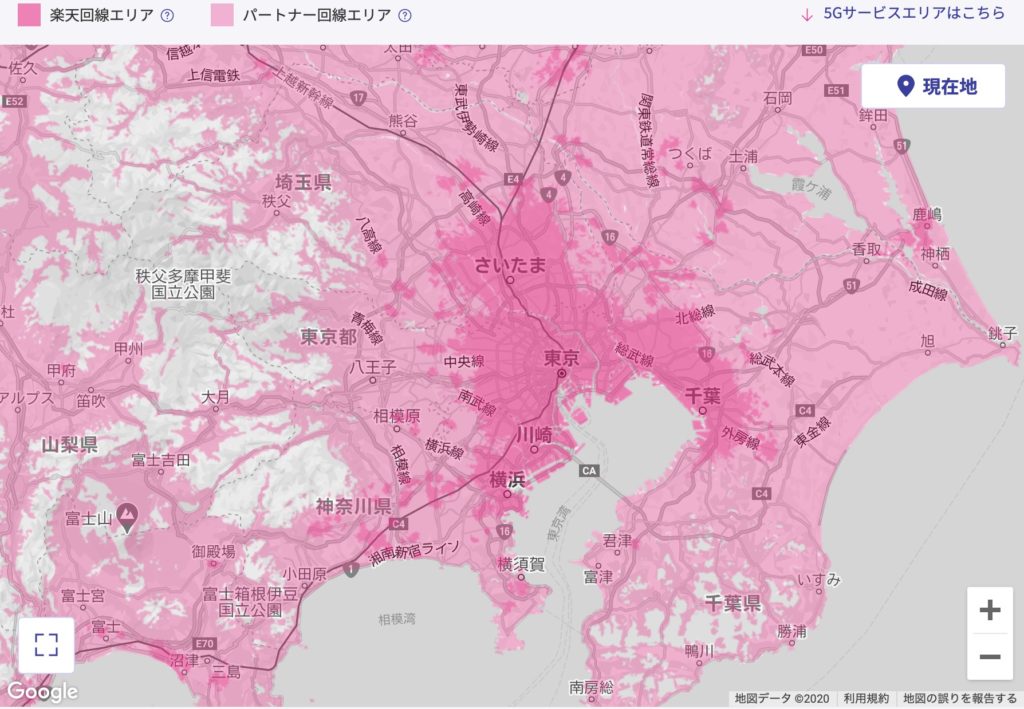Click the route 17 road shield
Image resolution: width=1024 pixels, height=709 pixels.
coord(357,99)
